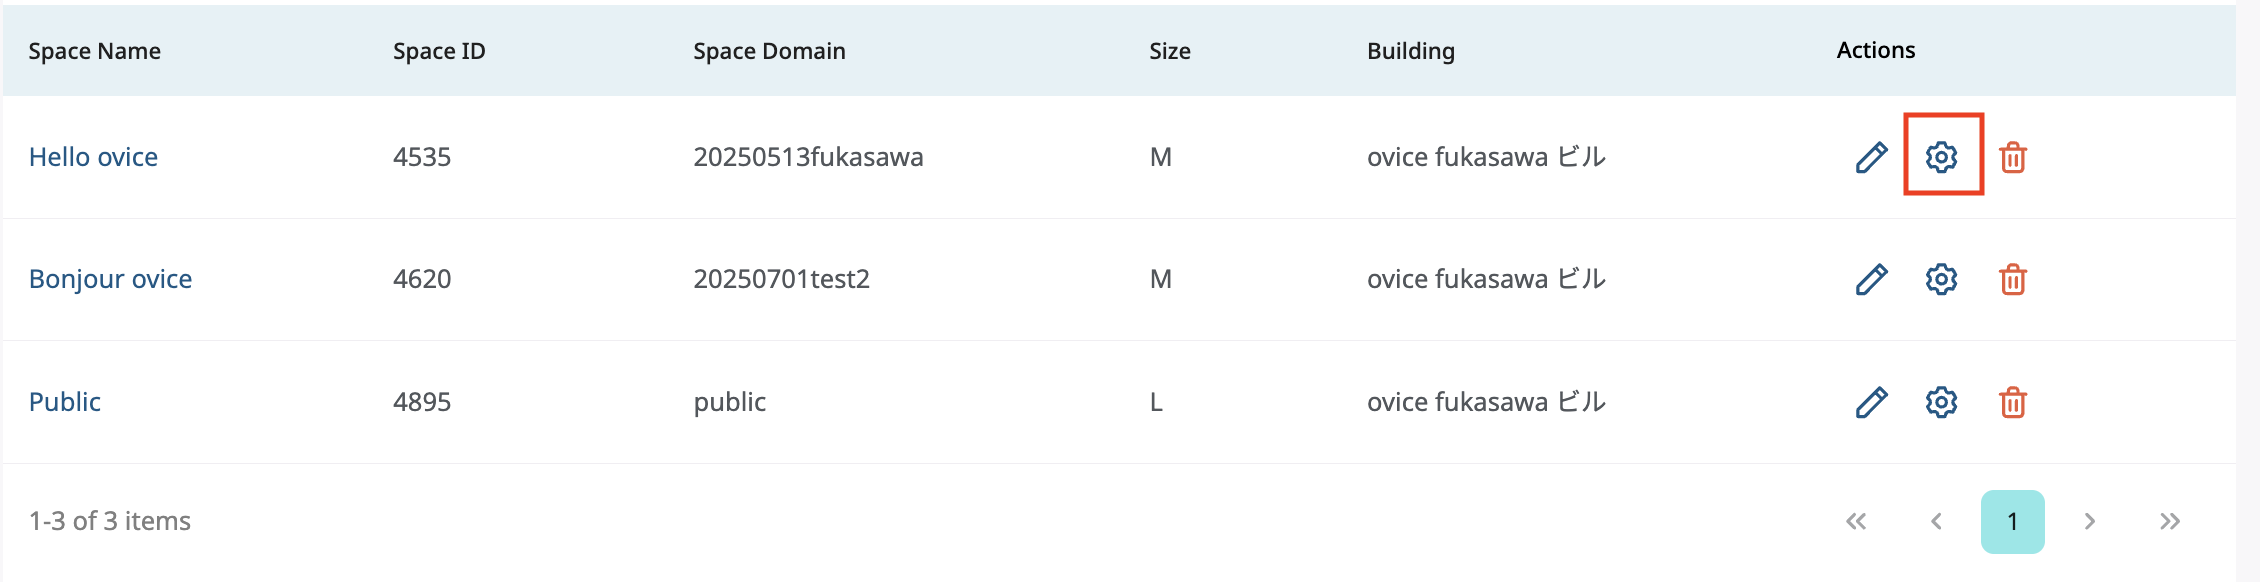This screenshot has height=582, width=2260.
Task: Edit the Public space
Action: (1871, 402)
